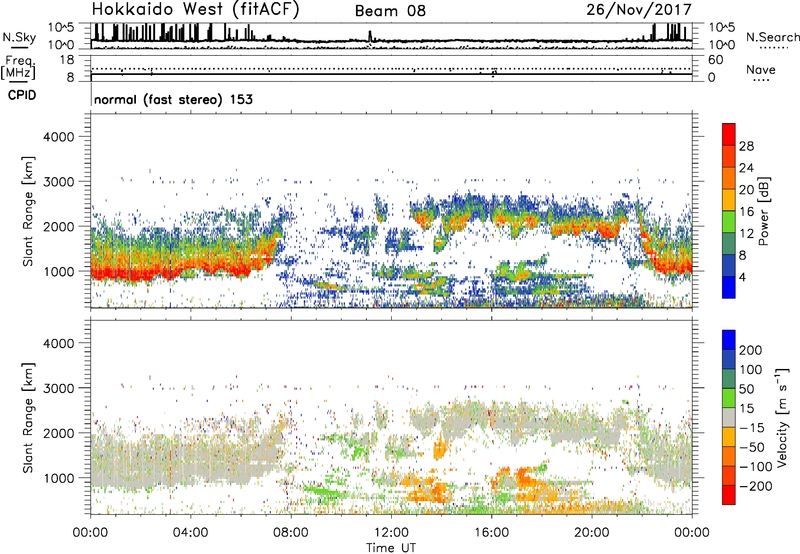Click the 'Freq. [MHz]' axis label

coord(18,67)
